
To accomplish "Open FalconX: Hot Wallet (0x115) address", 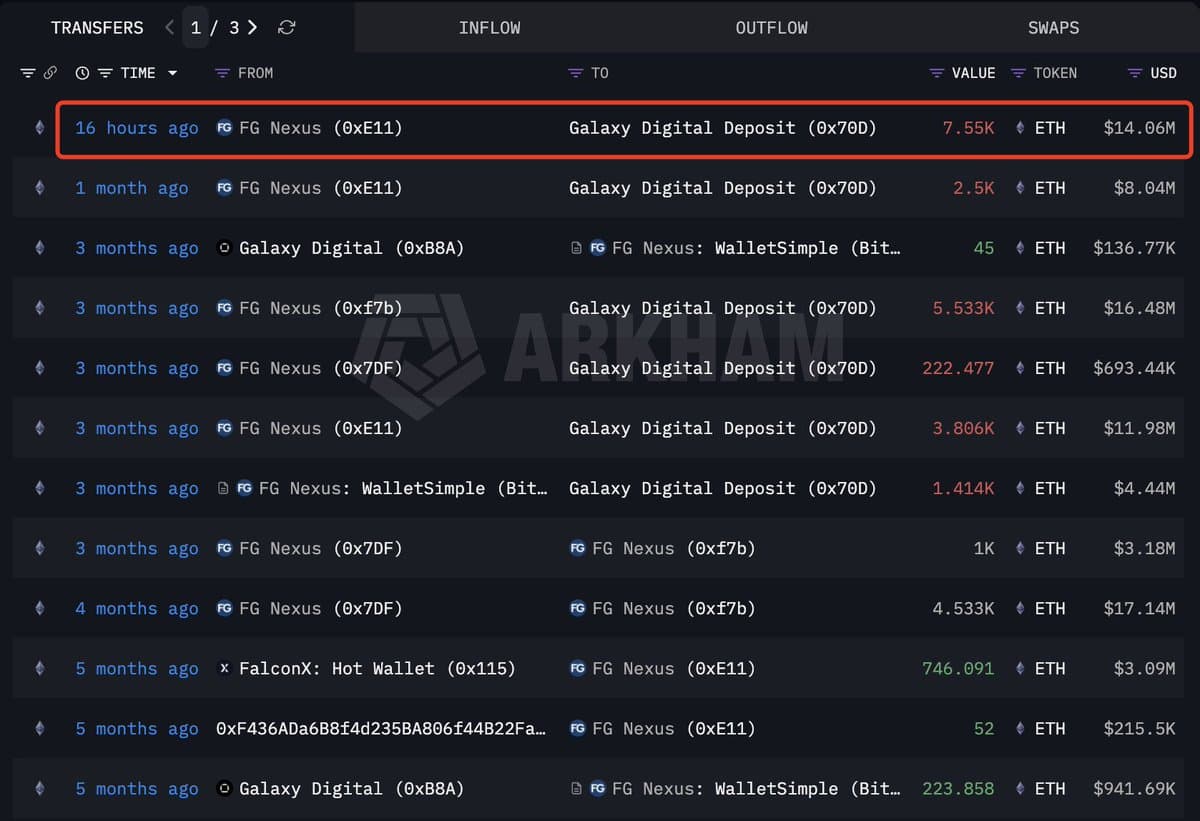I will [x=376, y=668].
